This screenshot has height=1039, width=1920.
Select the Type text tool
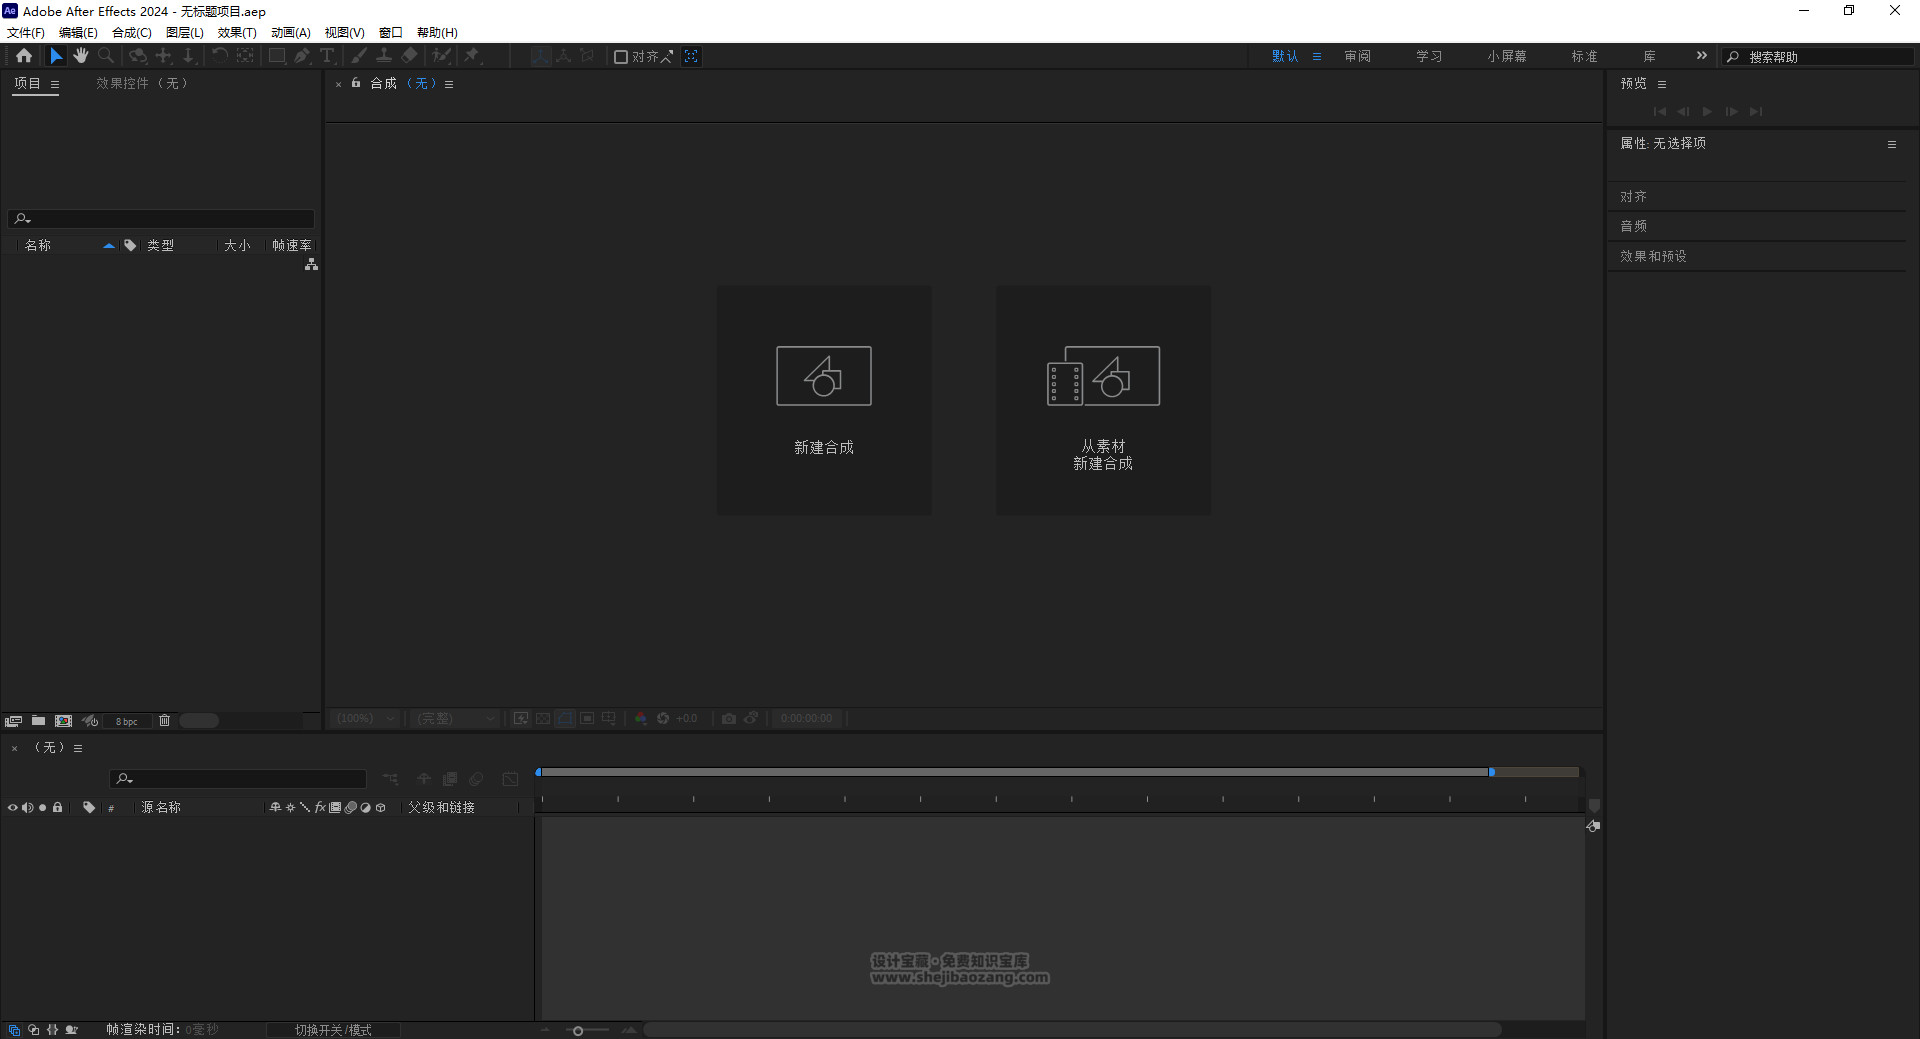click(326, 56)
